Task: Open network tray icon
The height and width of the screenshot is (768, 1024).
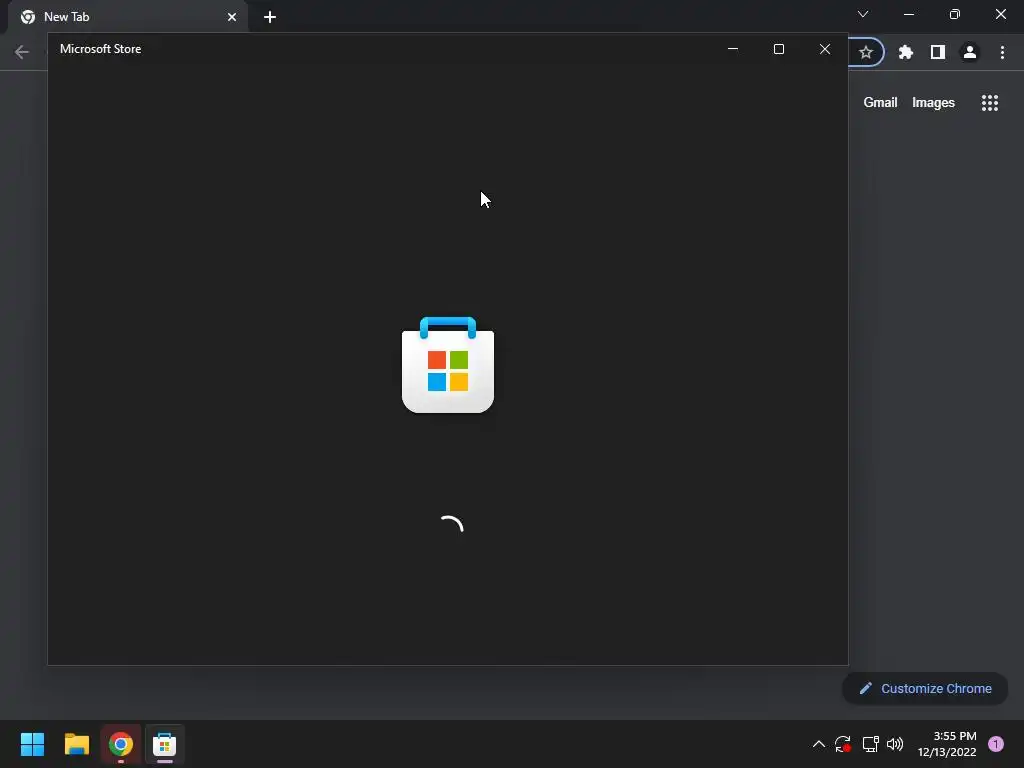Action: point(871,744)
